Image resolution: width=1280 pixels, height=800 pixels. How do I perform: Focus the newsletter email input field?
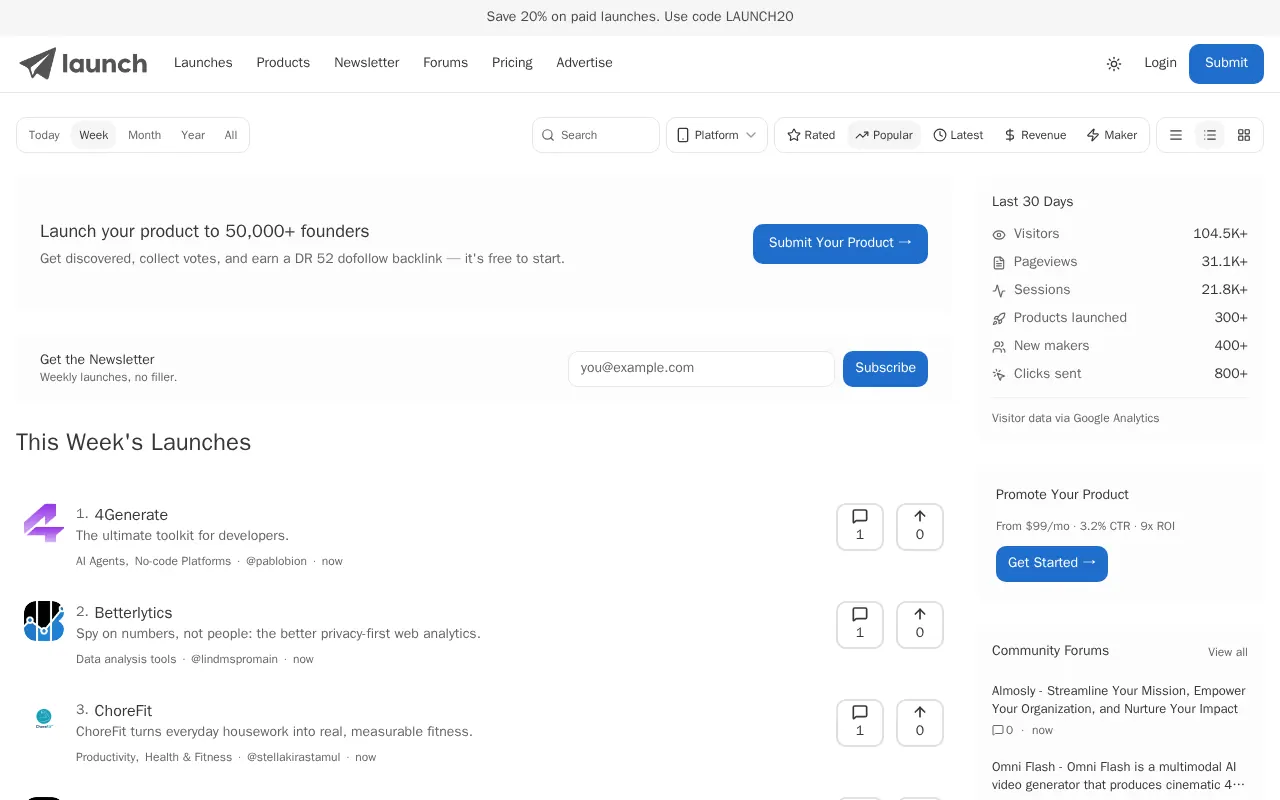point(701,368)
